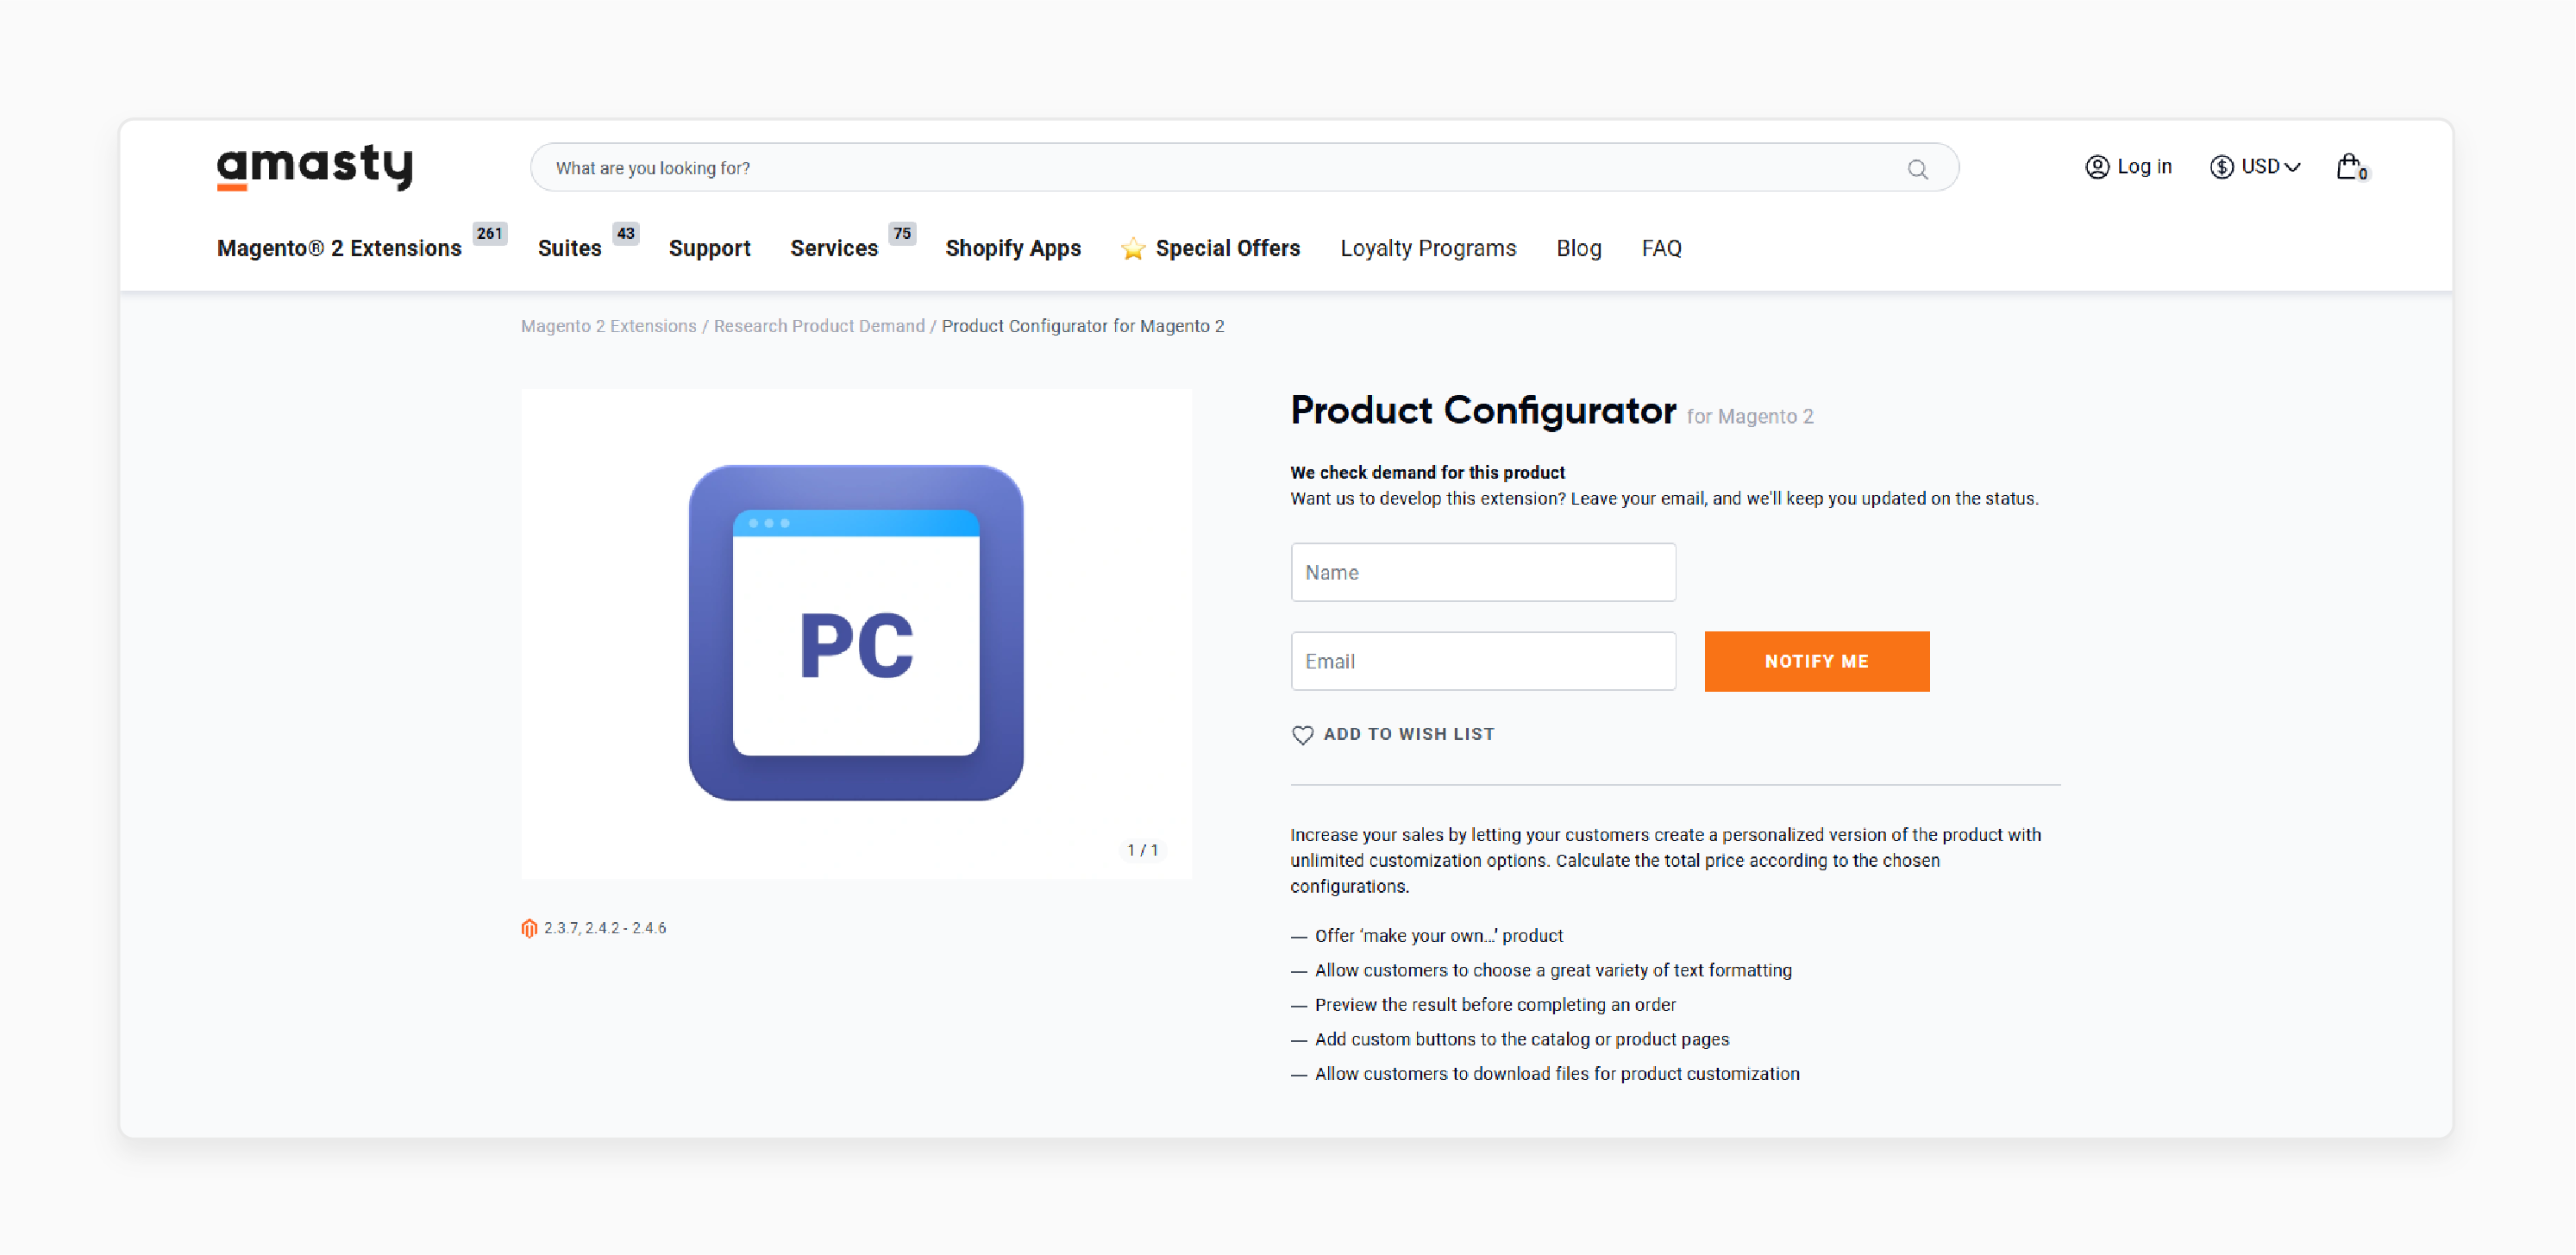Image resolution: width=2576 pixels, height=1255 pixels.
Task: Go to Shopify Apps
Action: [1013, 249]
